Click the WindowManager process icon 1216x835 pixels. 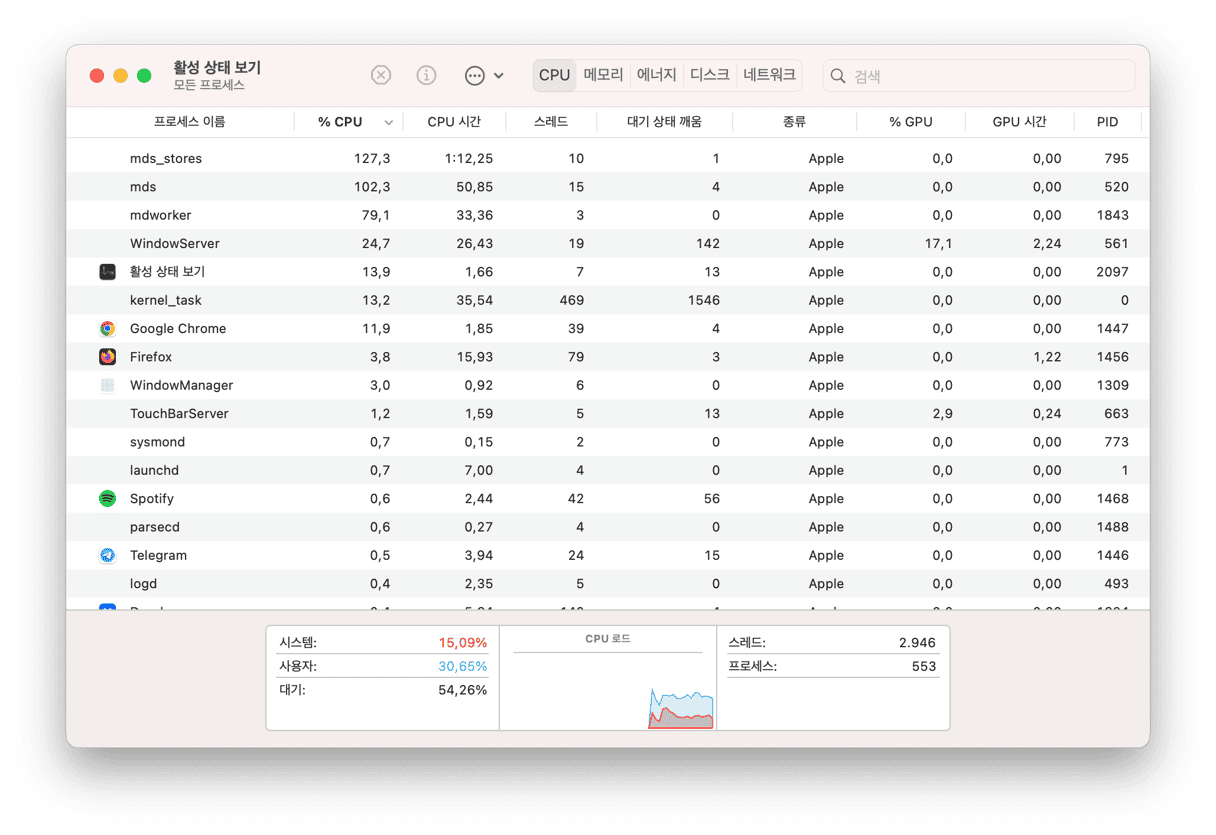click(108, 385)
